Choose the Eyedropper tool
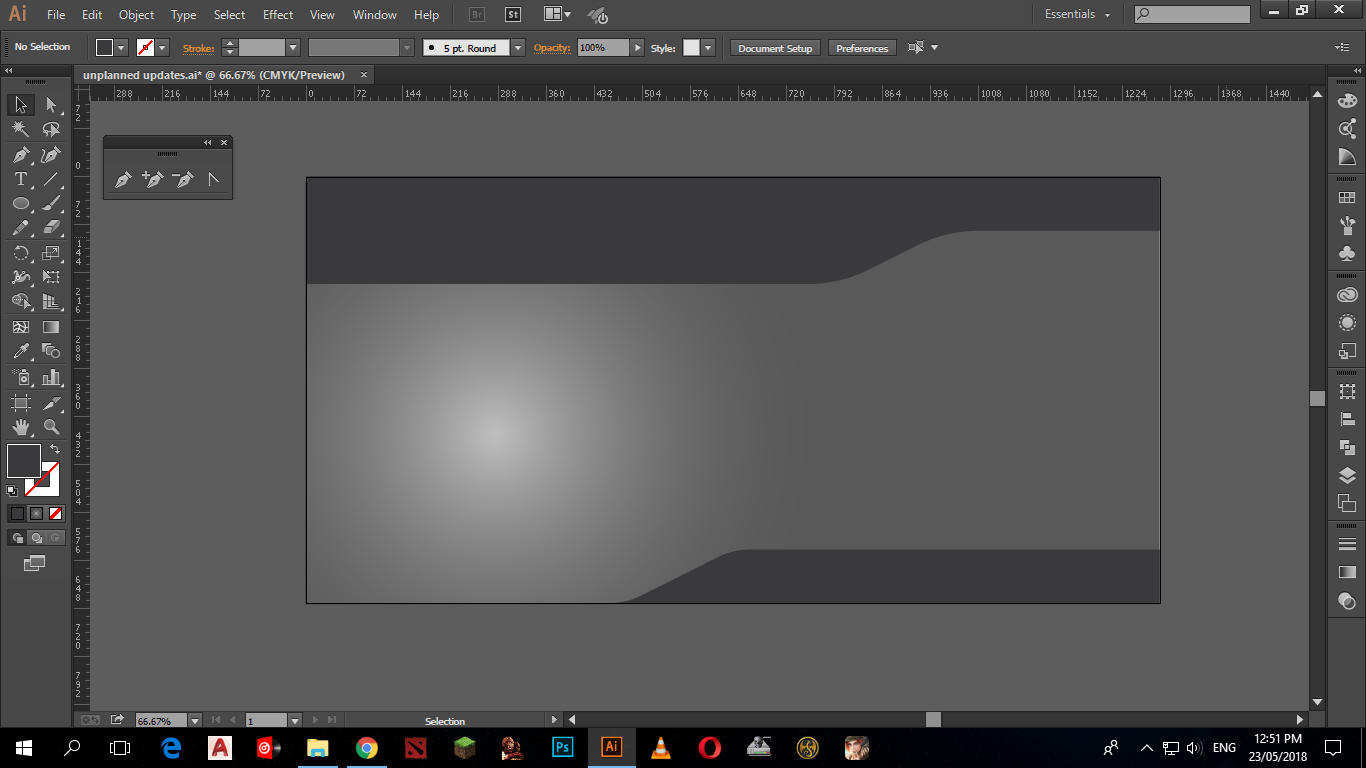 coord(20,351)
